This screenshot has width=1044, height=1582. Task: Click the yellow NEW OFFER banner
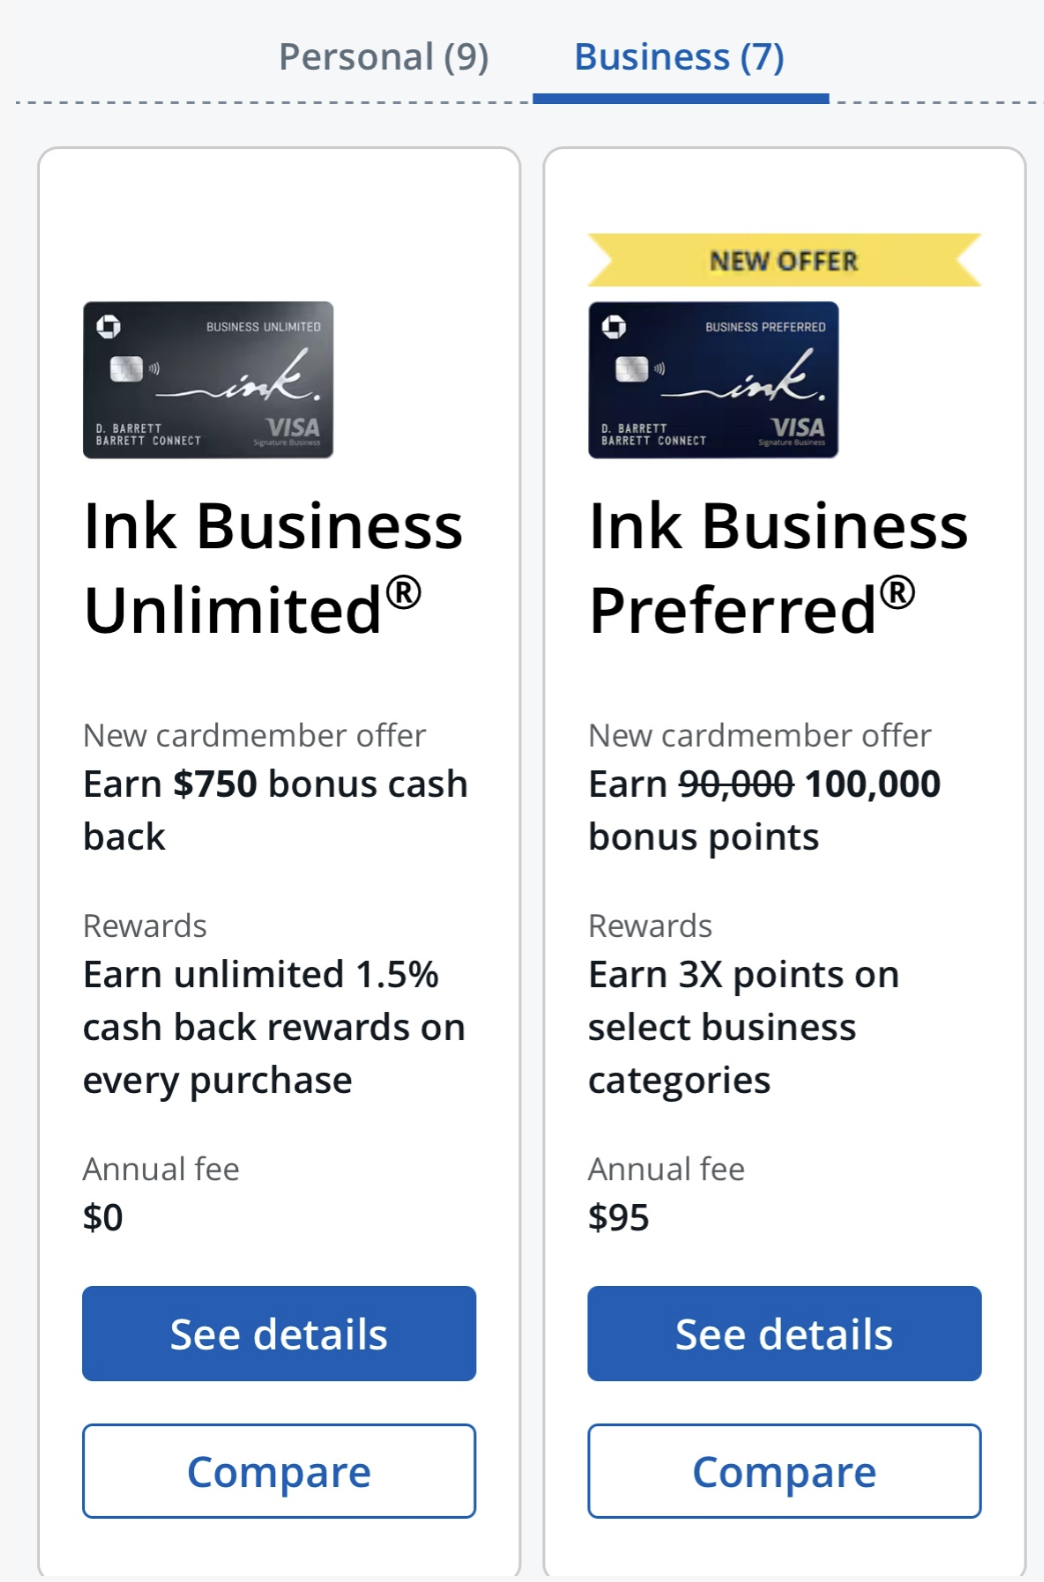click(783, 260)
